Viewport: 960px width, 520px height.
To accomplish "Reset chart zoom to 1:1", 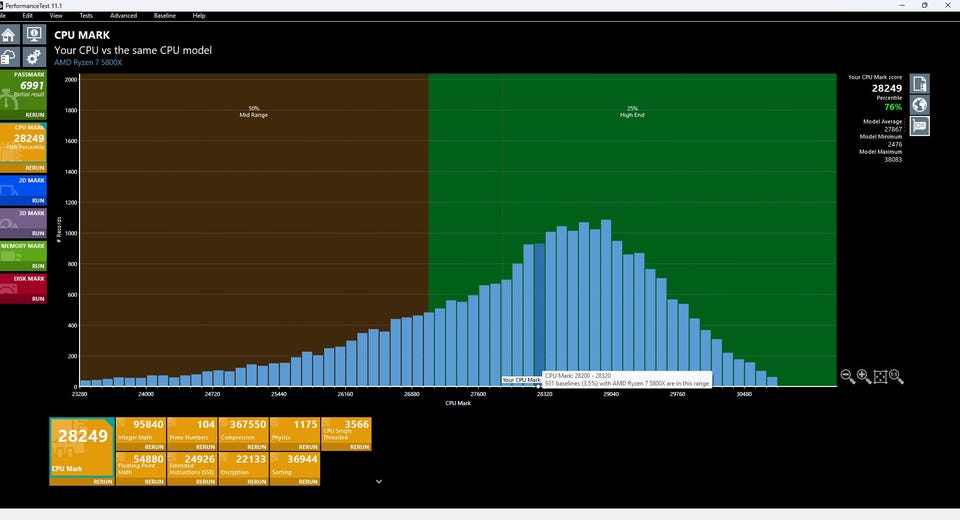I will (x=896, y=376).
